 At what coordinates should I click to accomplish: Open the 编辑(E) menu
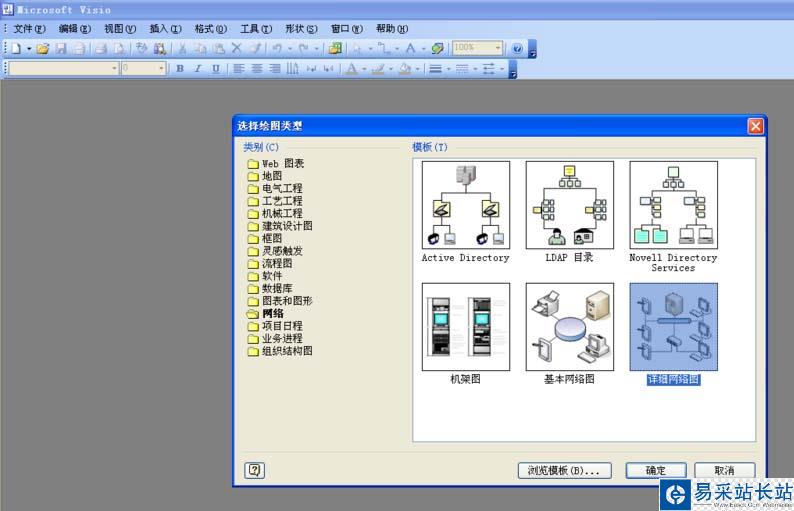(74, 29)
